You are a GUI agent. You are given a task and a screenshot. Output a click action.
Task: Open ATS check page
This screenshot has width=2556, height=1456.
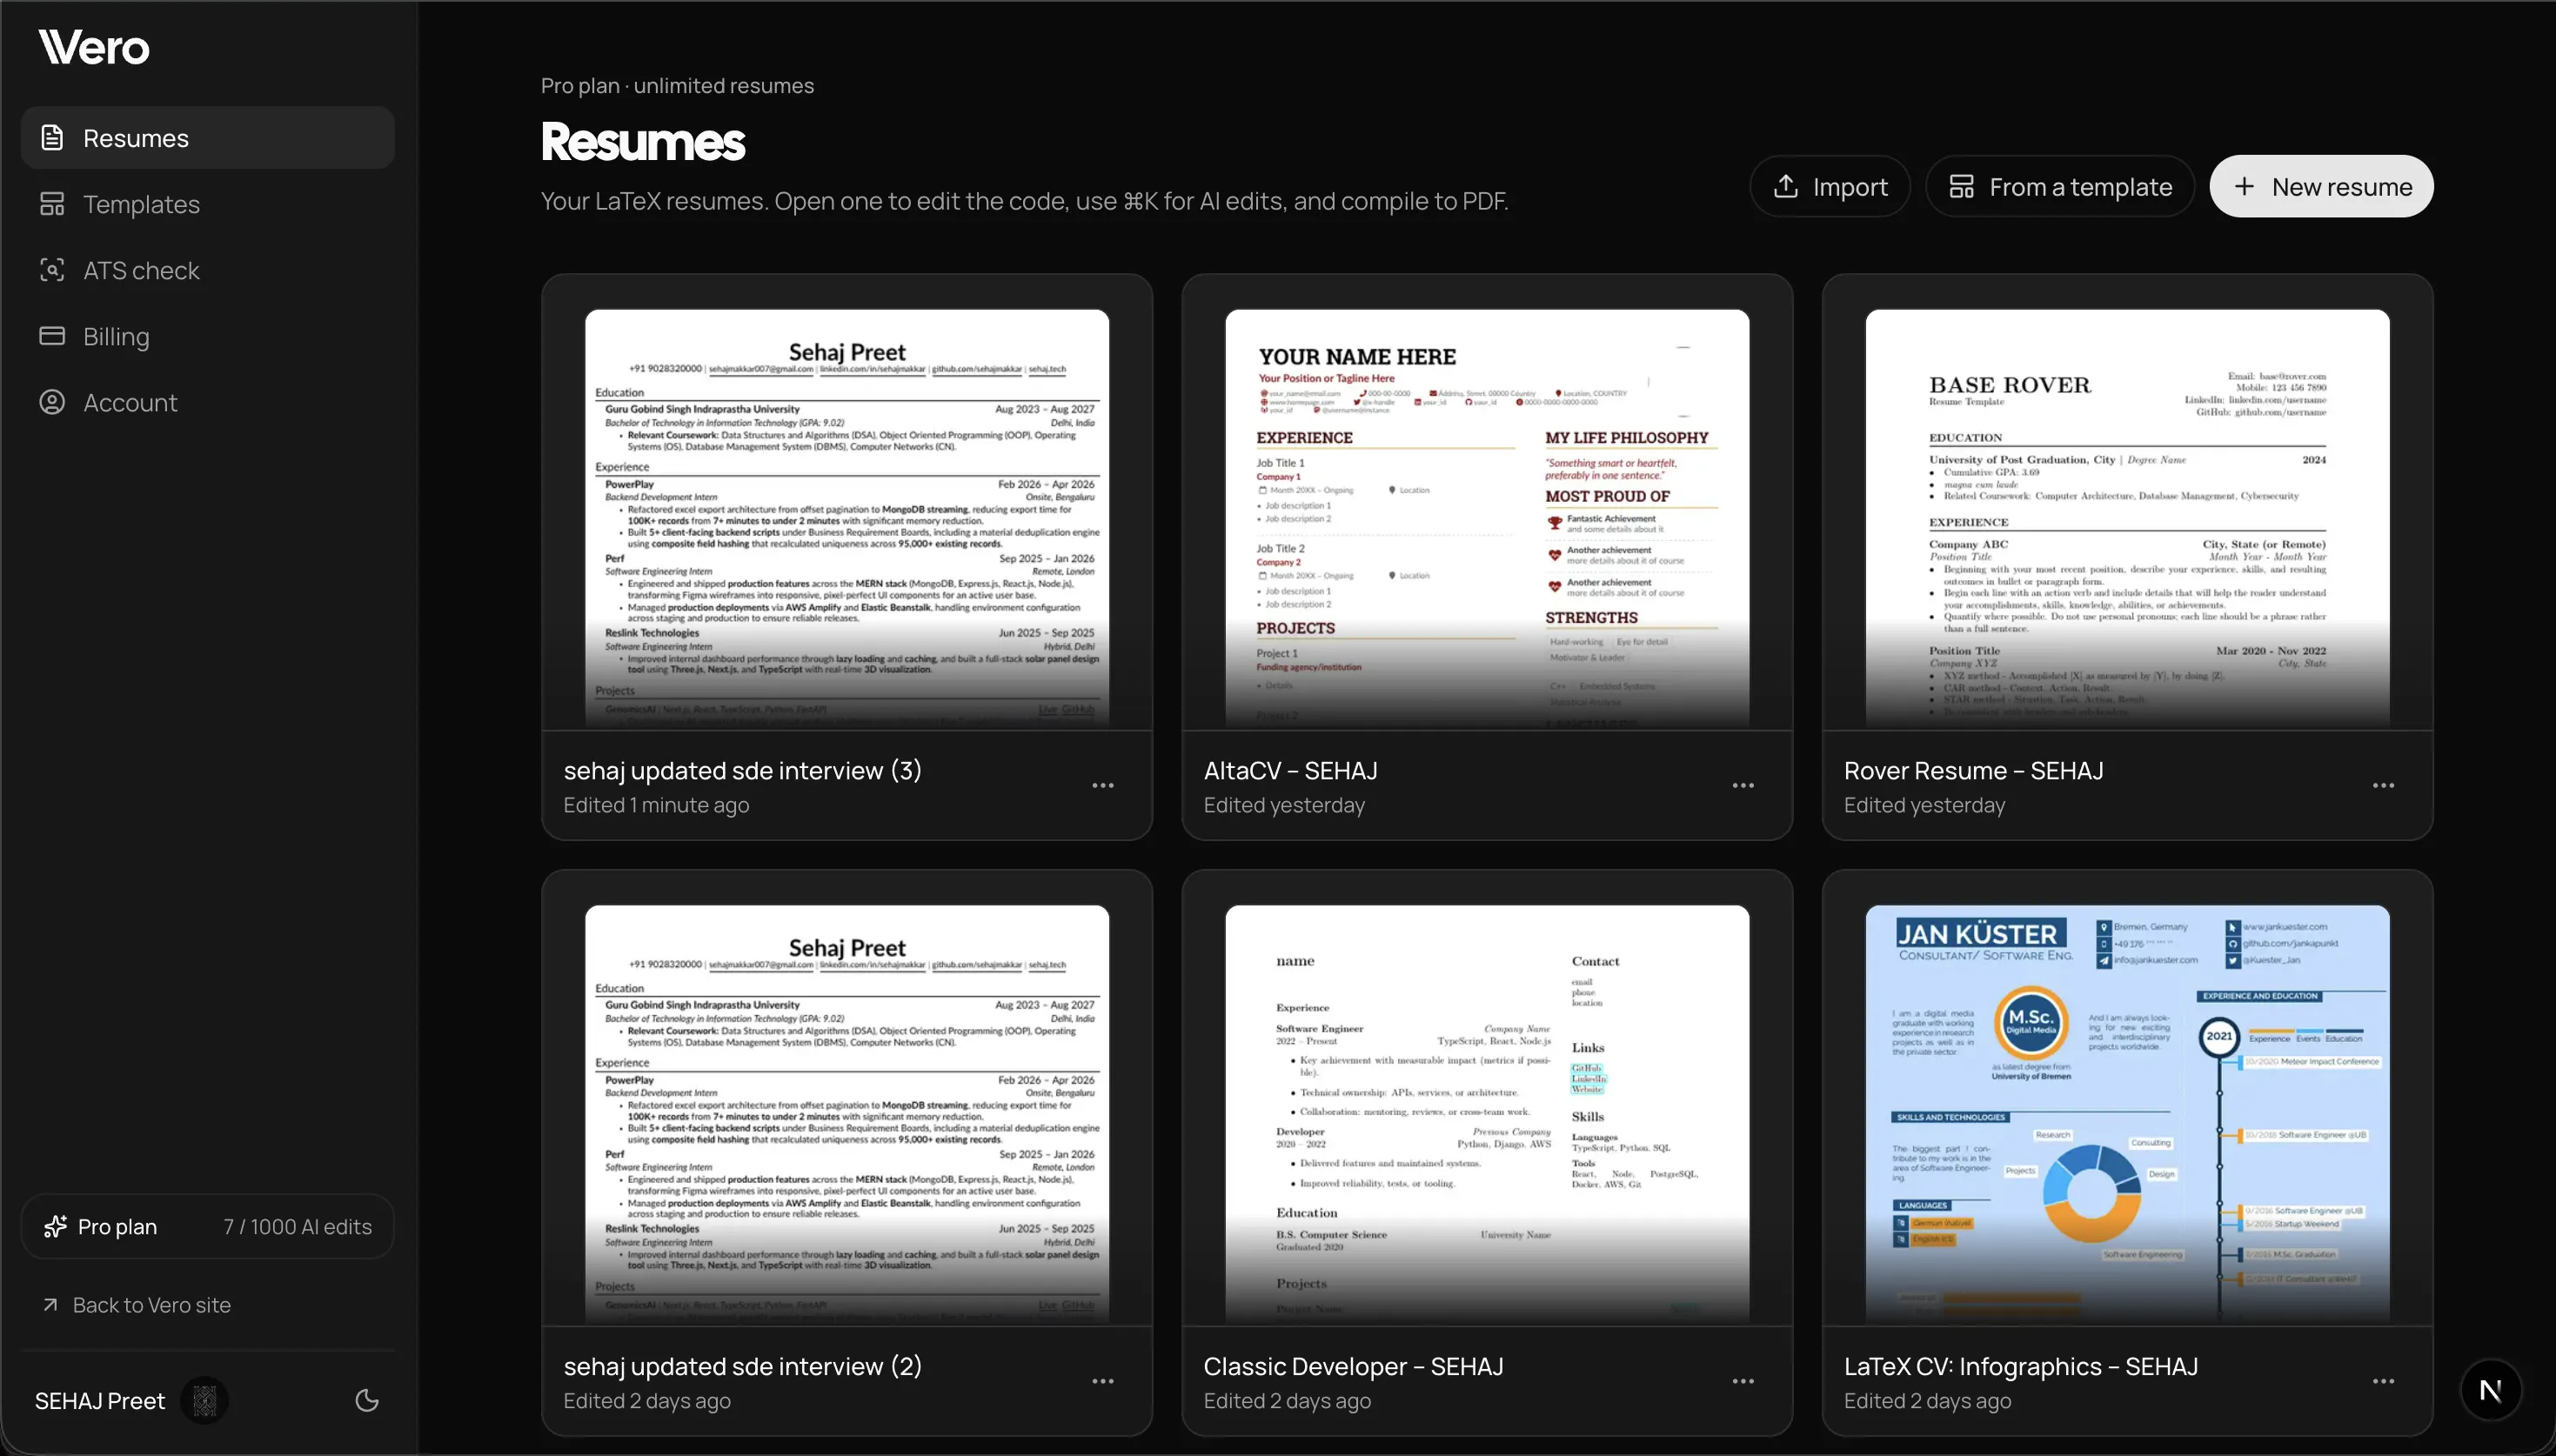point(208,270)
